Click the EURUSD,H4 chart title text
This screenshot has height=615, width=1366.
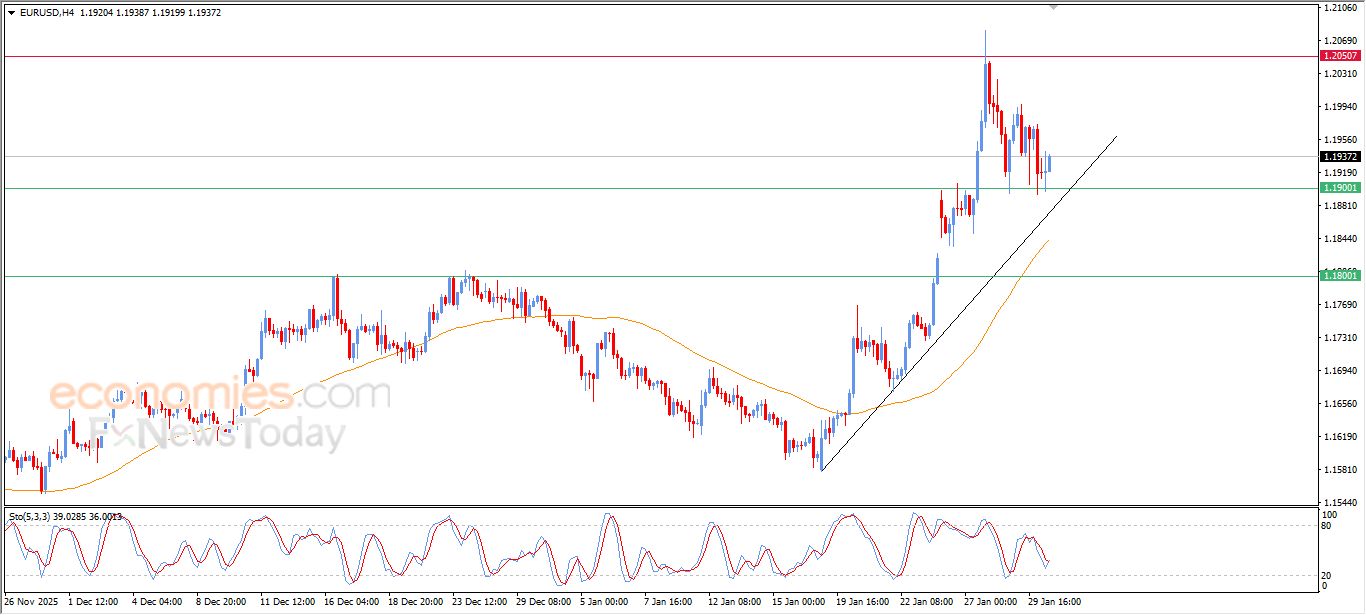click(47, 12)
